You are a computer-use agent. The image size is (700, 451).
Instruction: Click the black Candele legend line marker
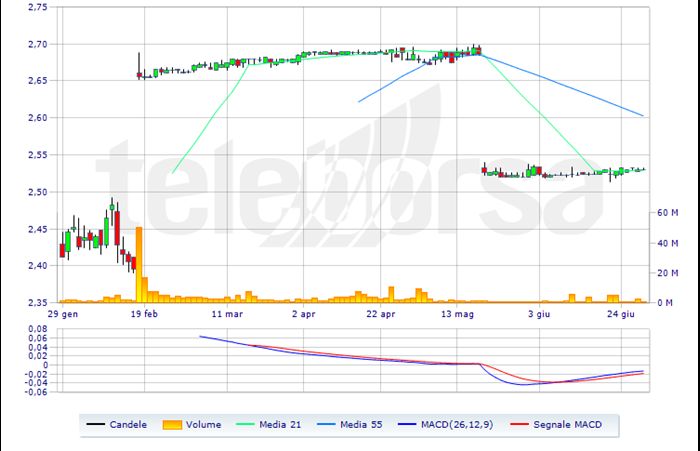pos(98,425)
